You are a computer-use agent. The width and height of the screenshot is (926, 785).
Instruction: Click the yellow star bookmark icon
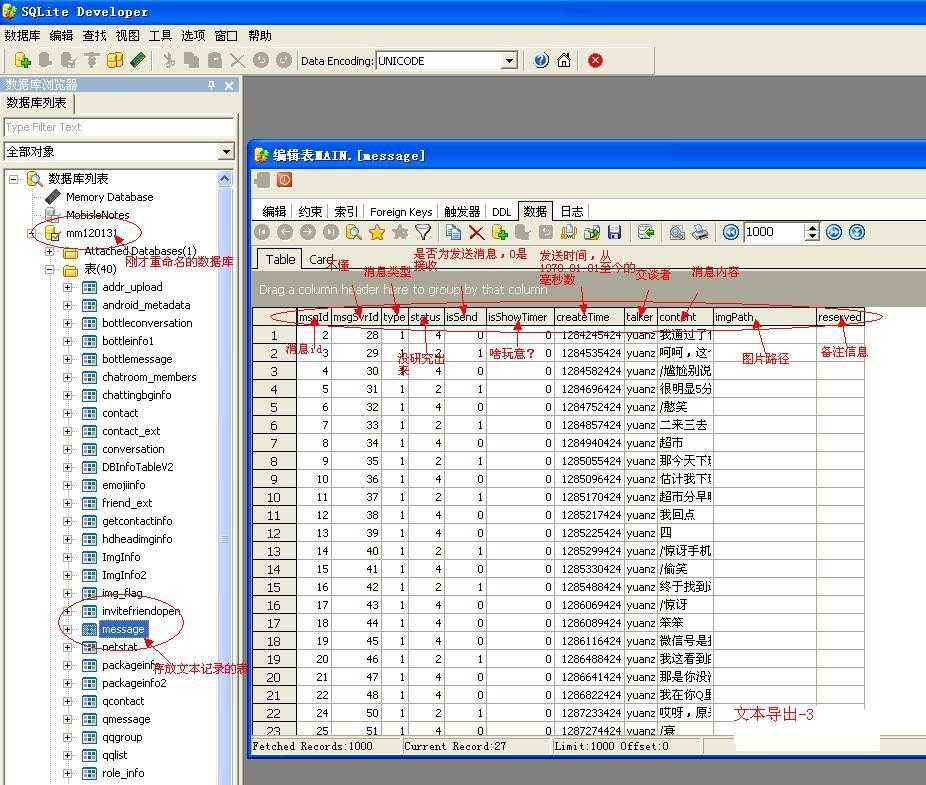coord(377,232)
